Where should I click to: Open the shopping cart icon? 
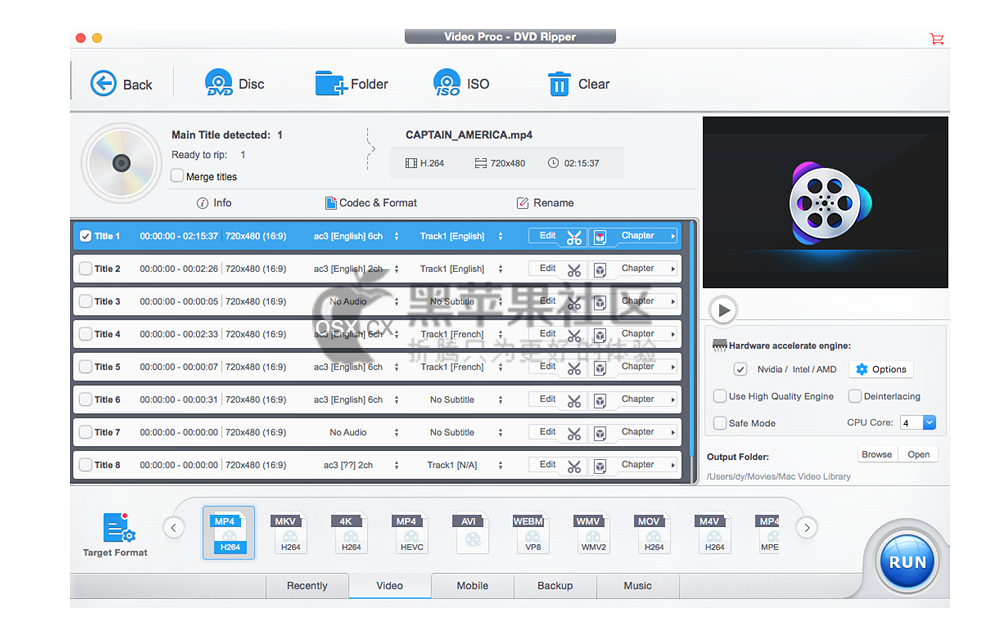click(936, 39)
